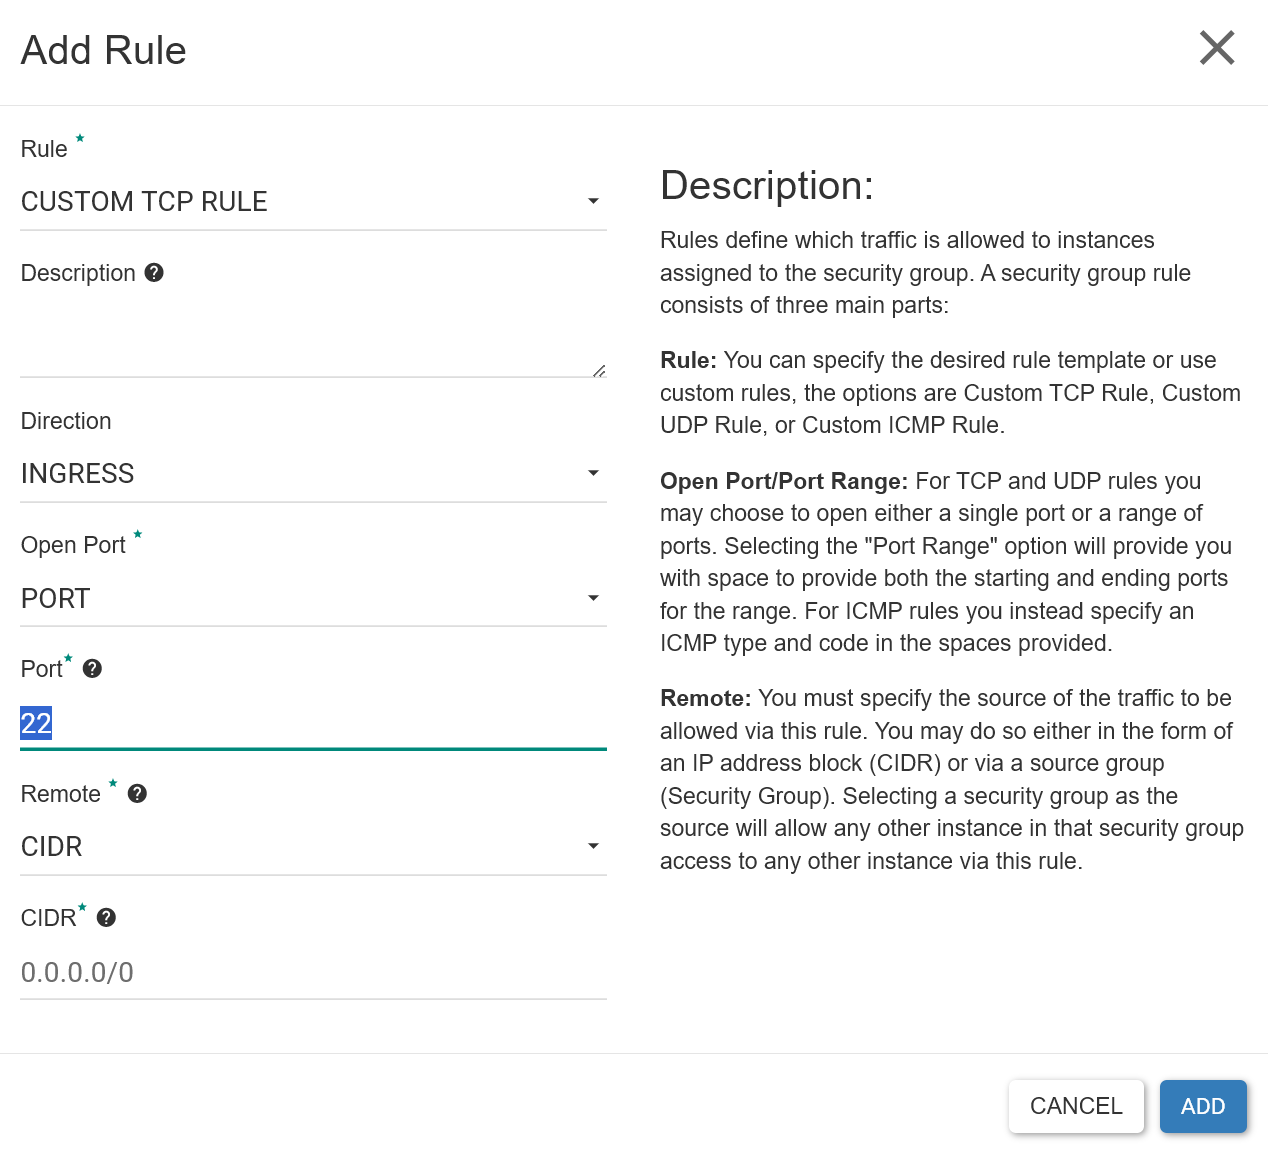Click the CIDR address input field
This screenshot has height=1154, width=1268.
[313, 972]
